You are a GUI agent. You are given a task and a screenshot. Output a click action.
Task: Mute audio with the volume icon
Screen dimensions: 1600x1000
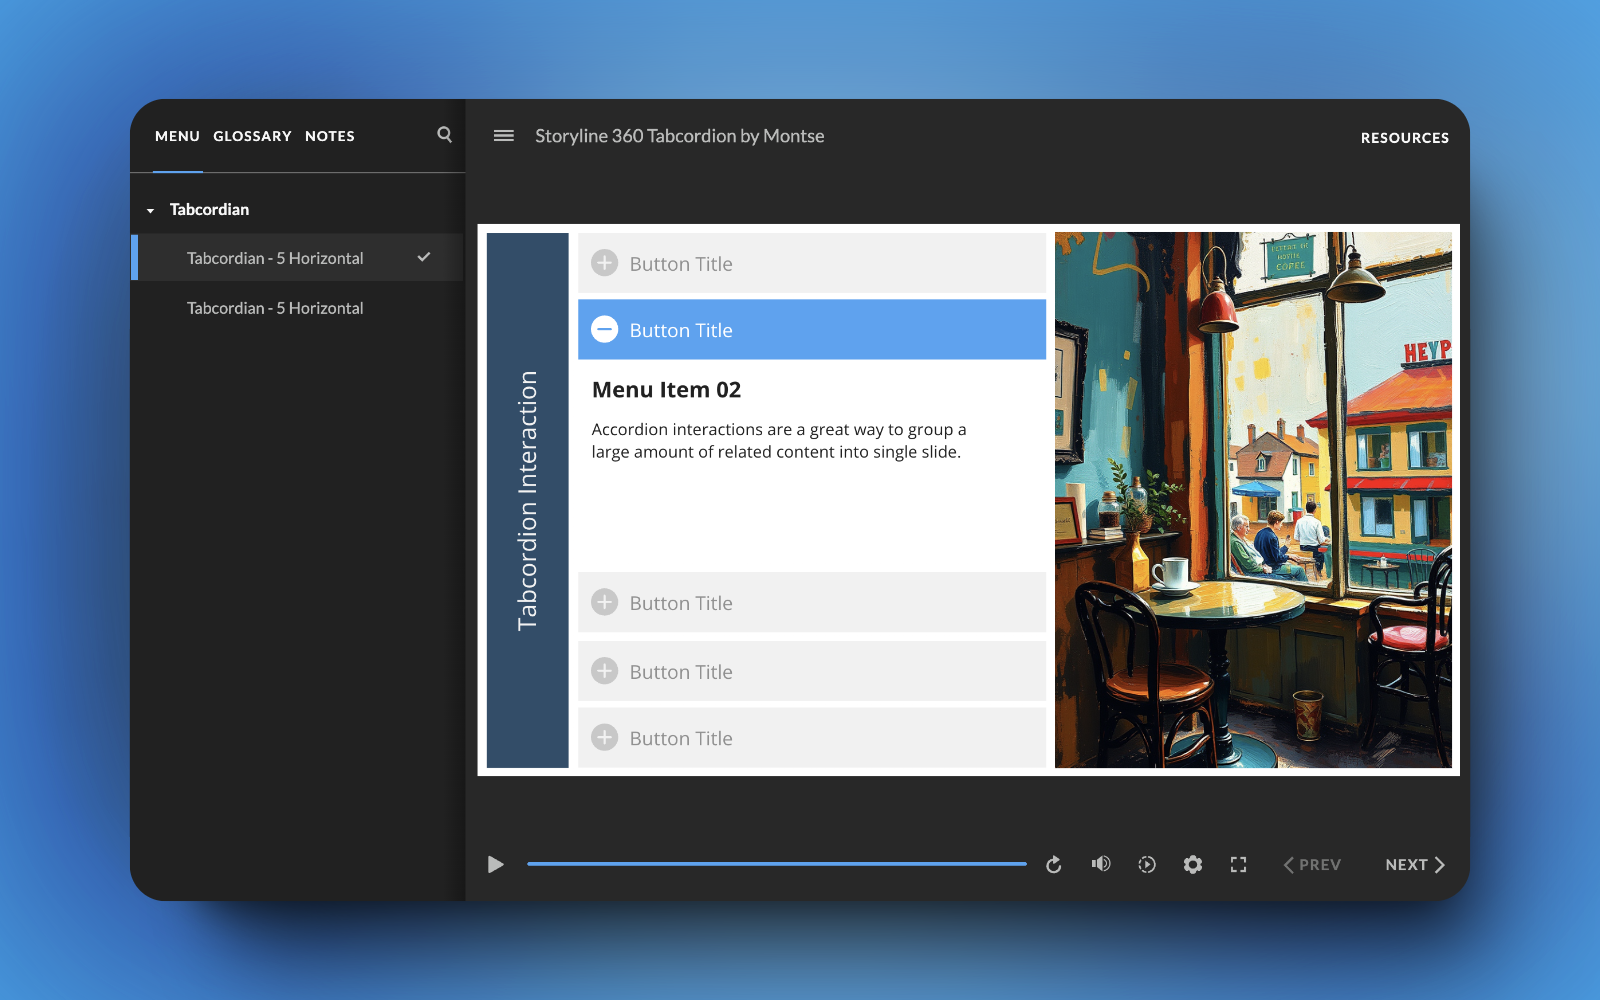pyautogui.click(x=1100, y=864)
